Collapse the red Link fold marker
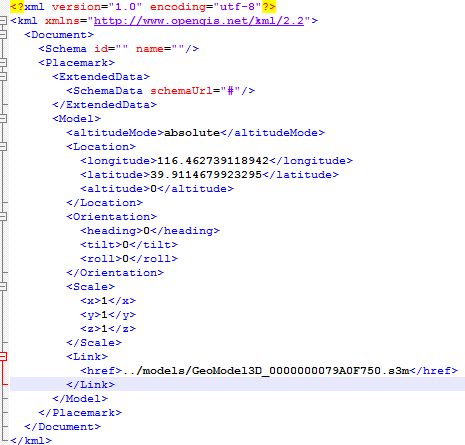 click(x=3, y=357)
